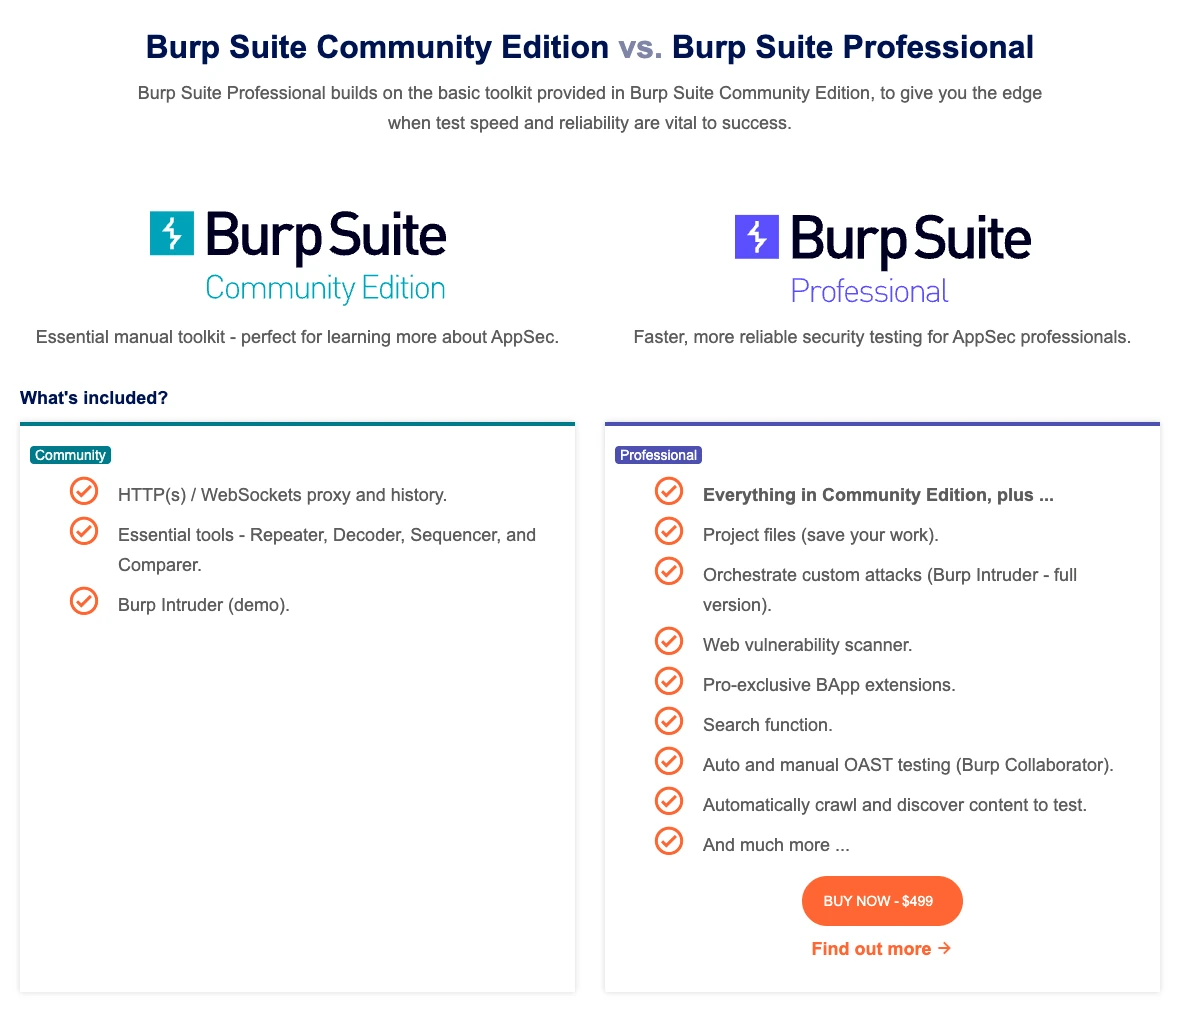Click 'Professional' purple subtitle under Burp Suite

(869, 291)
